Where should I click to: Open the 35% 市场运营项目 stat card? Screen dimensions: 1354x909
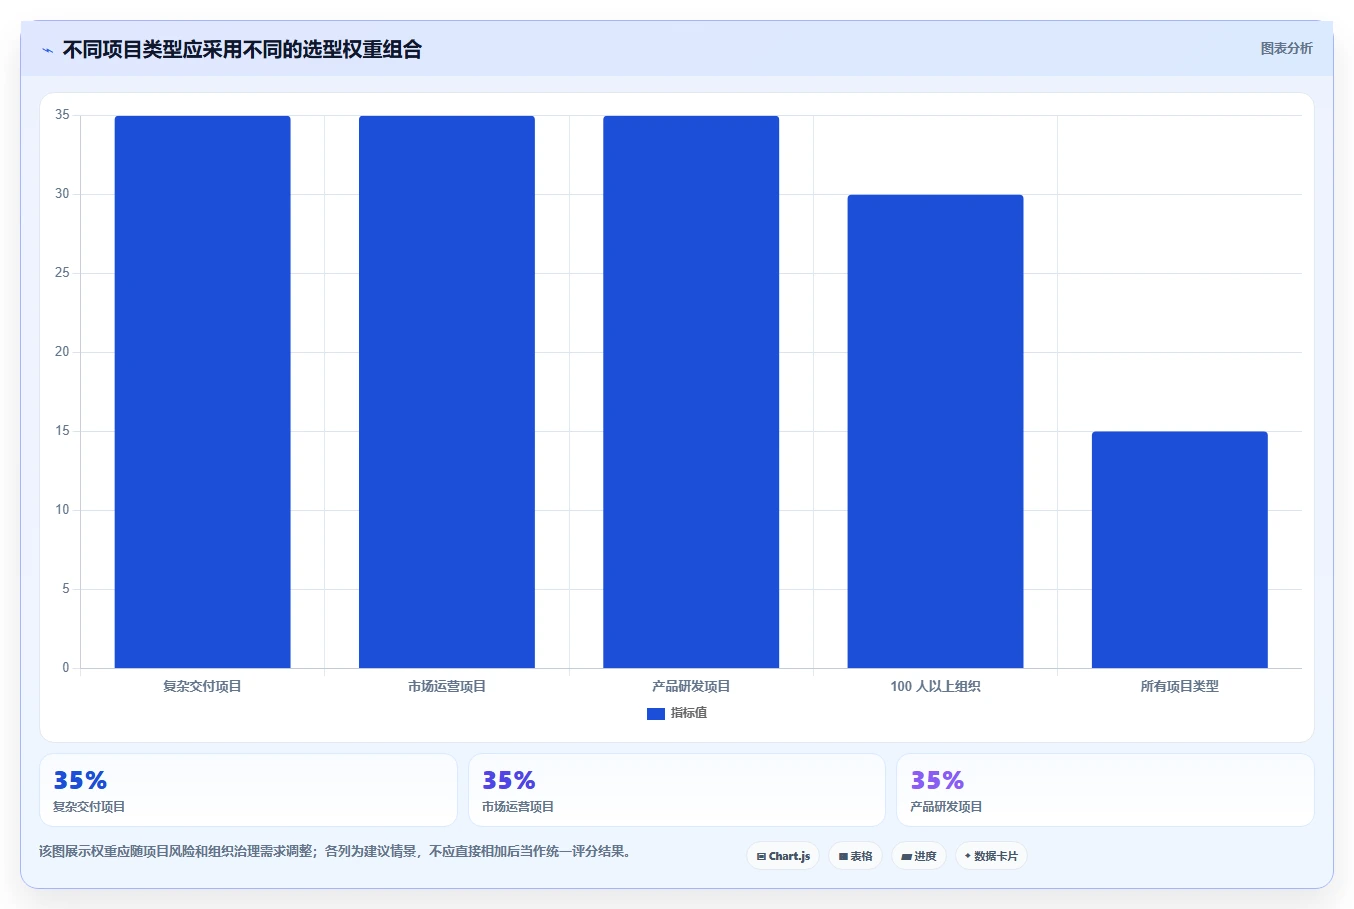click(677, 790)
